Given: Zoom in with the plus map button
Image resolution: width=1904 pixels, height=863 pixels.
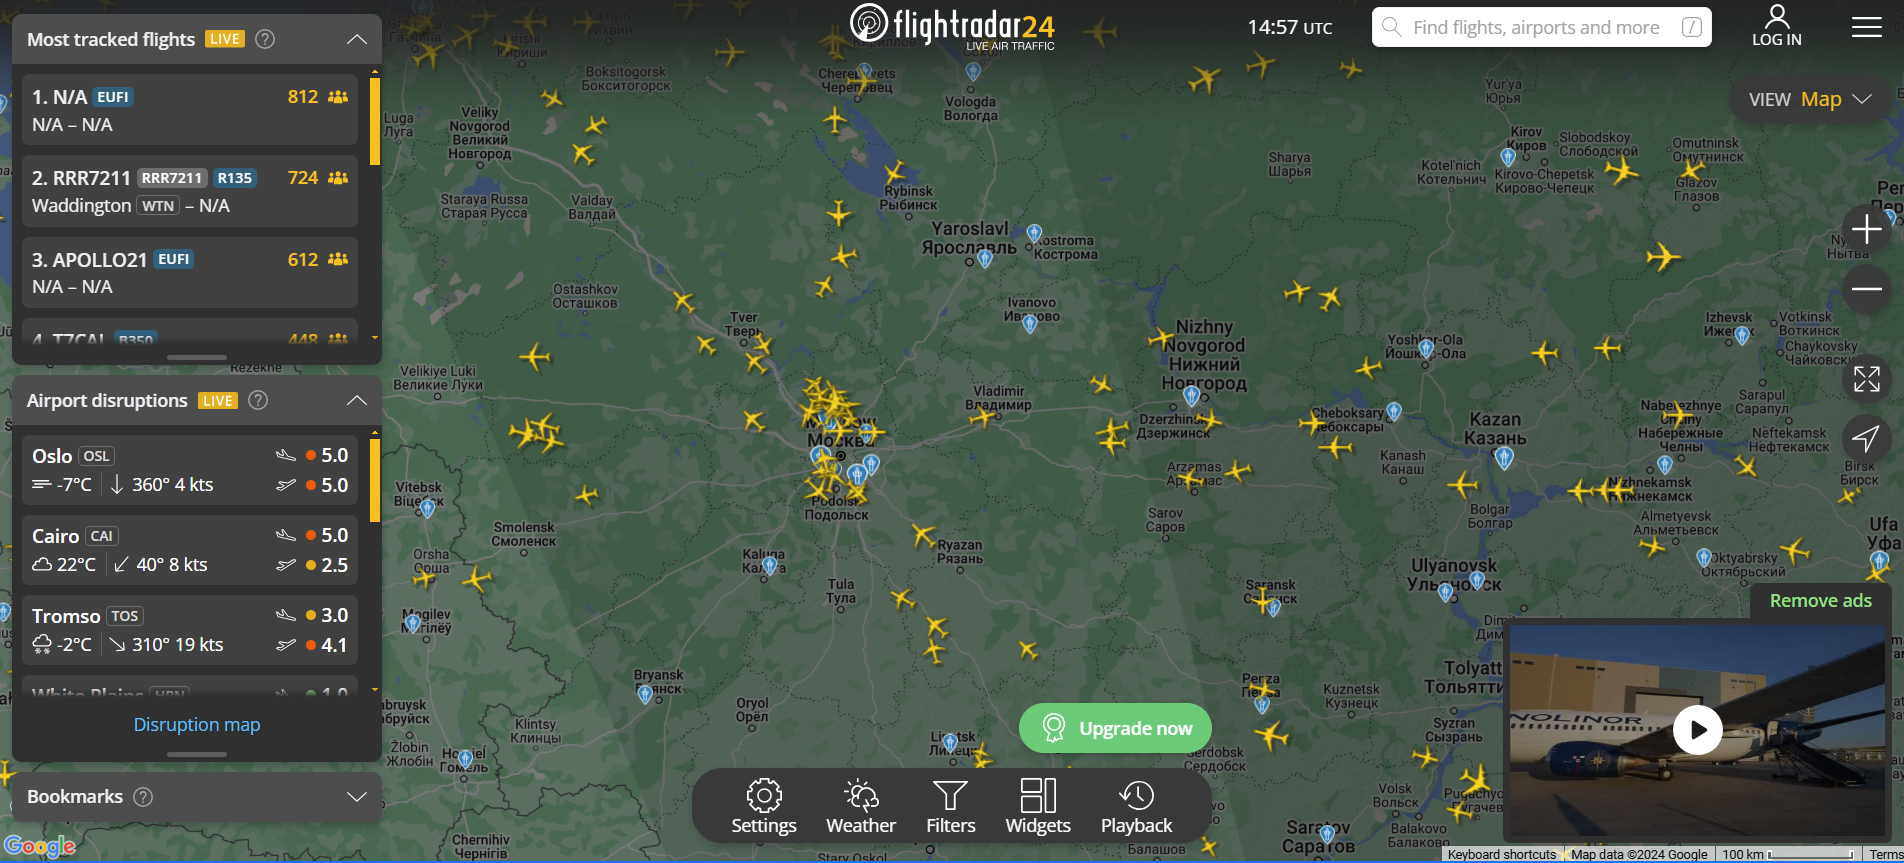Looking at the screenshot, I should tap(1866, 229).
